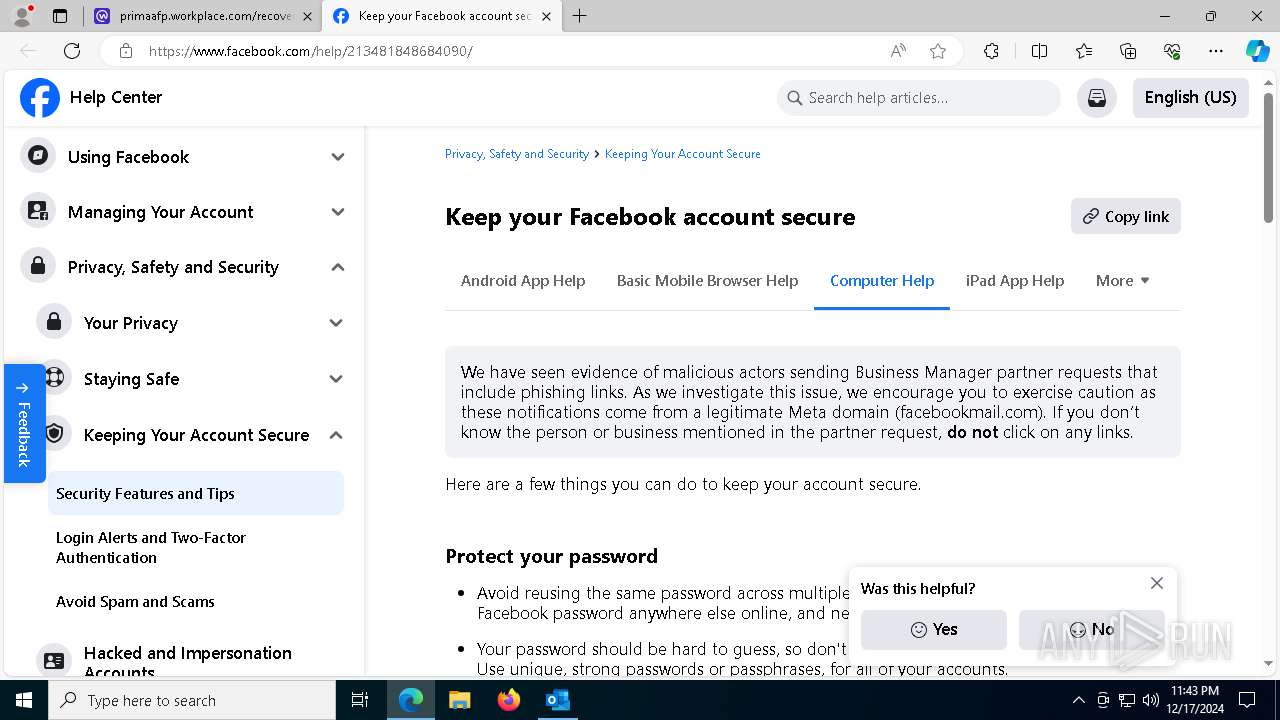Open the notification center icon
The image size is (1280, 720).
pos(1247,700)
